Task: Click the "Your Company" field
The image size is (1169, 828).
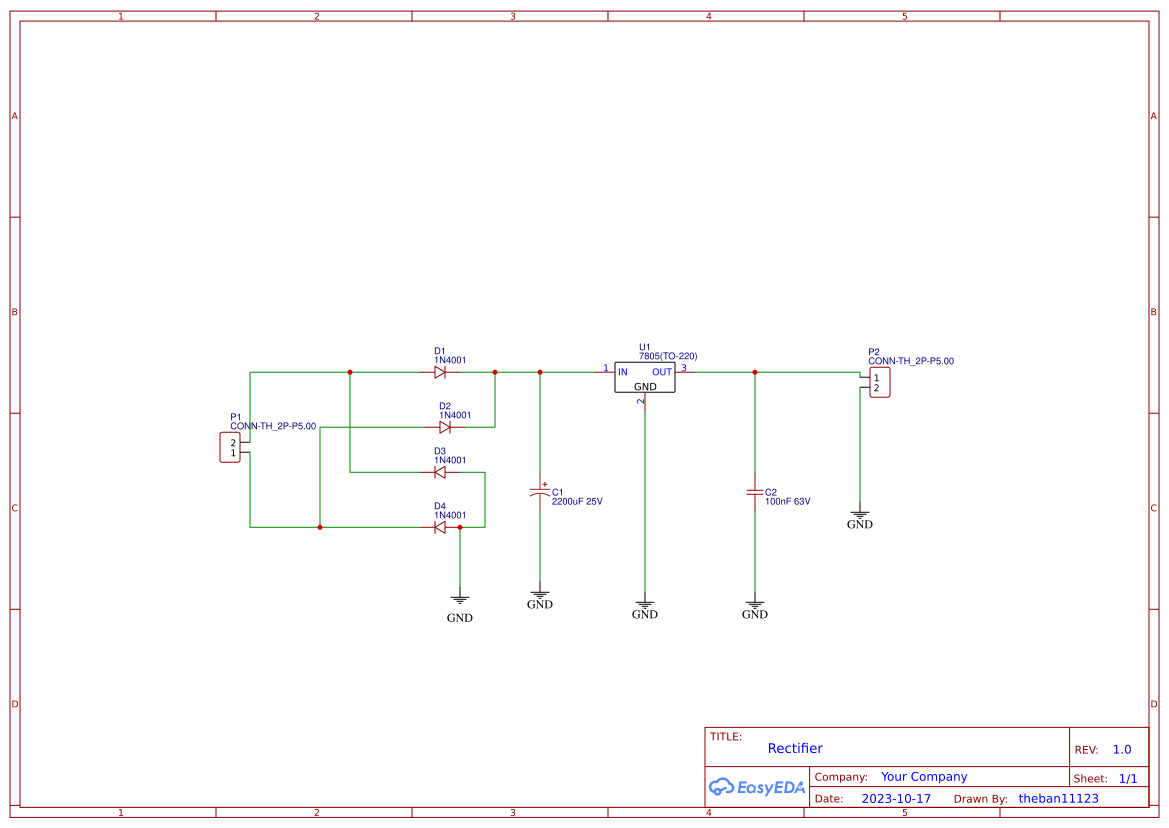Action: pos(924,777)
